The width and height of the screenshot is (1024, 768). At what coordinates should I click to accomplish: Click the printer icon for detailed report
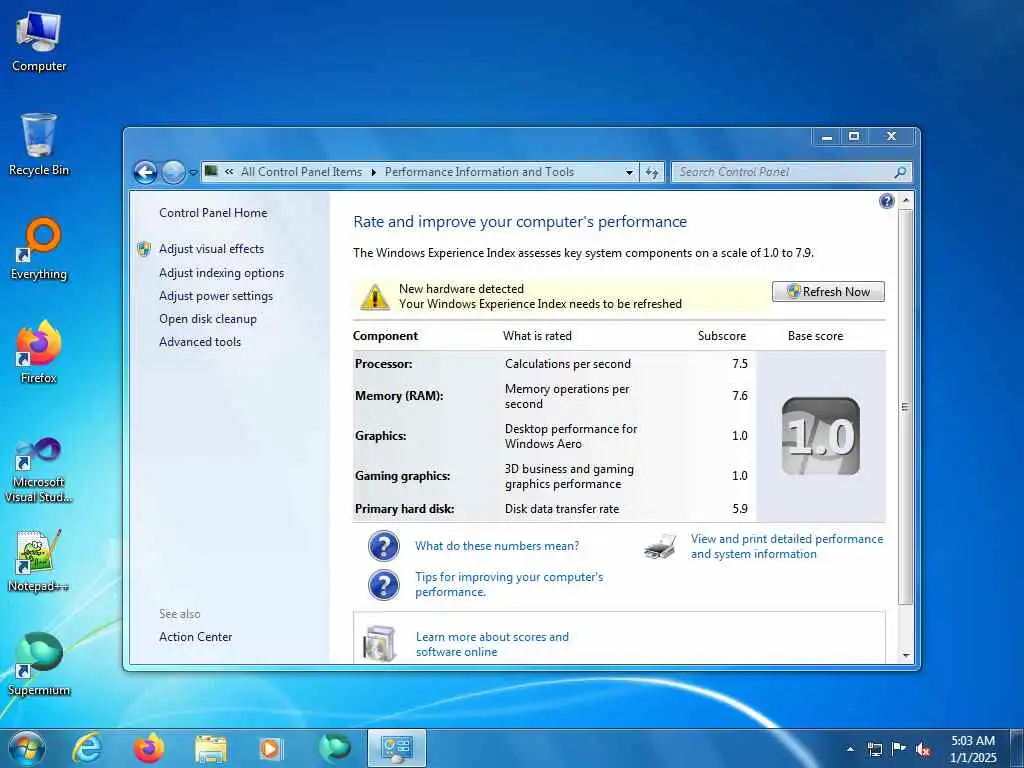pos(660,547)
